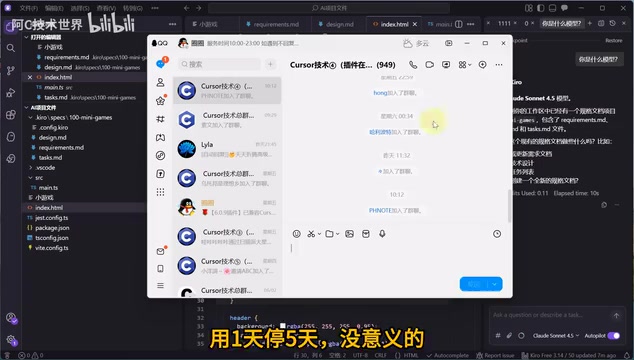Open the scissors screenshot dropdown arrow in QQ
Image resolution: width=634 pixels, height=360 pixels.
click(319, 234)
